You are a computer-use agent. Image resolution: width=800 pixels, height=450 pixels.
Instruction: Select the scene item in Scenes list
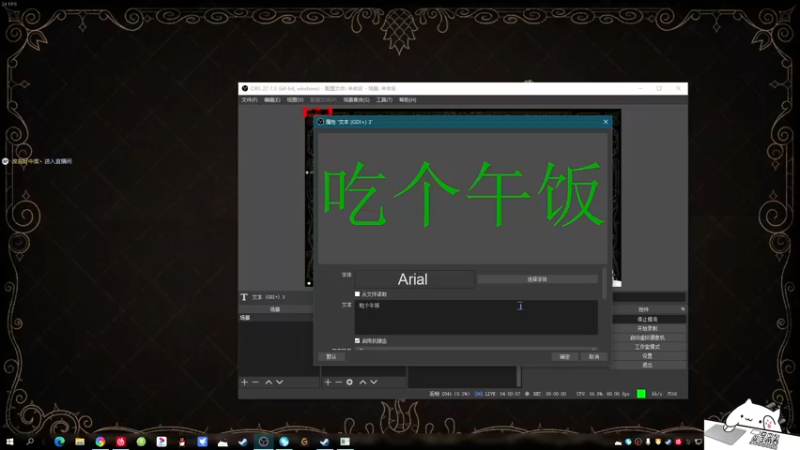click(x=276, y=318)
